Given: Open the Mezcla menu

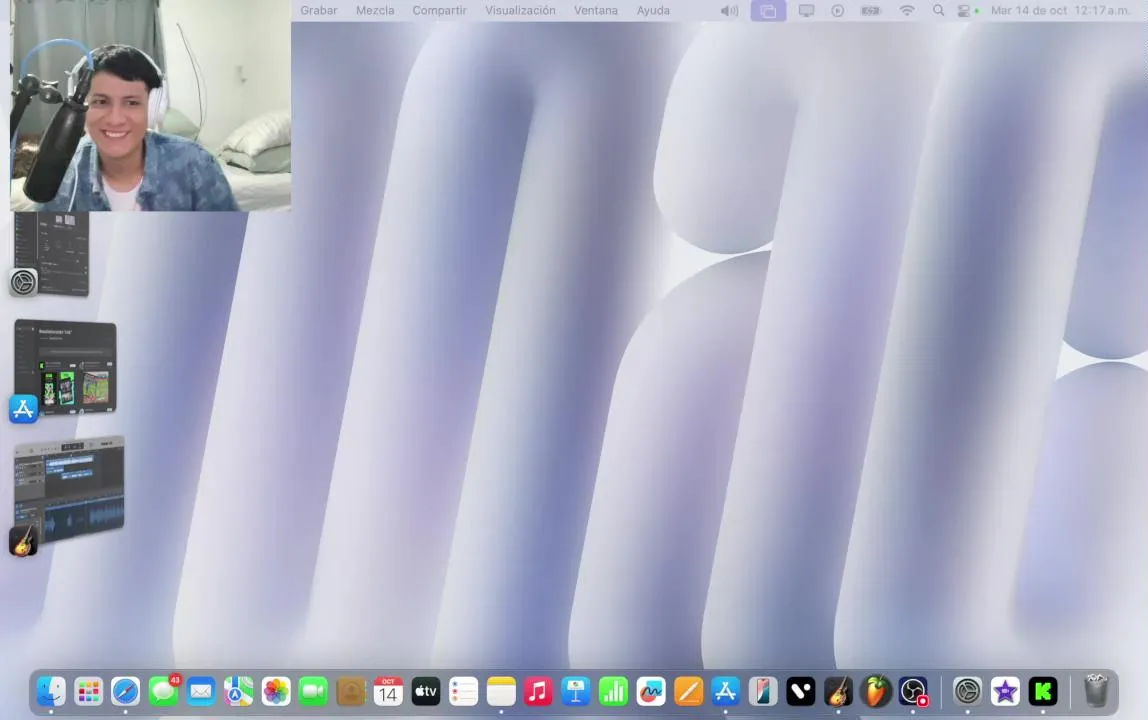Looking at the screenshot, I should pyautogui.click(x=375, y=10).
